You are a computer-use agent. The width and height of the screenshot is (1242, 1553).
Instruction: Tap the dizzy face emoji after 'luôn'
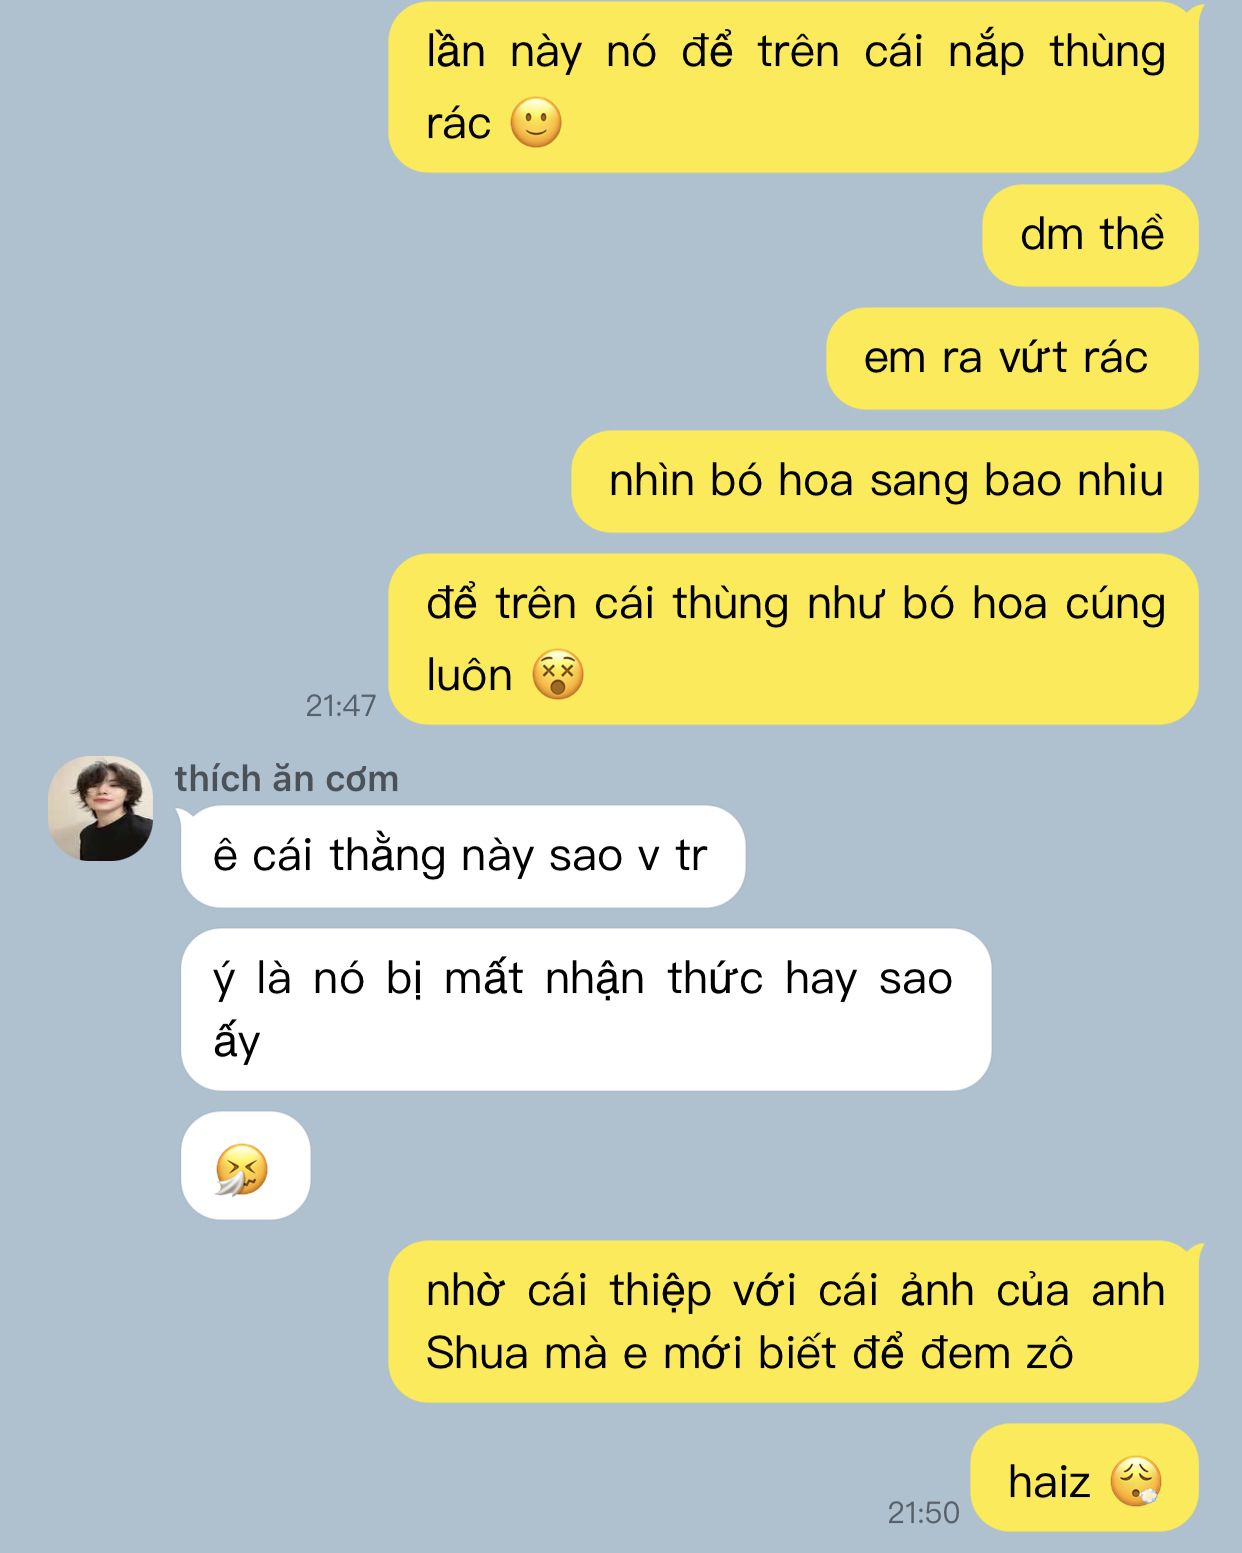[x=558, y=675]
